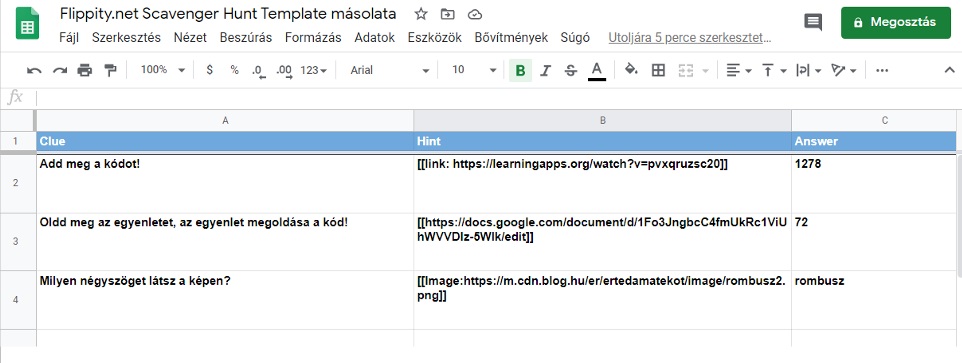
Task: Open the Bővítmények menu
Action: point(511,38)
